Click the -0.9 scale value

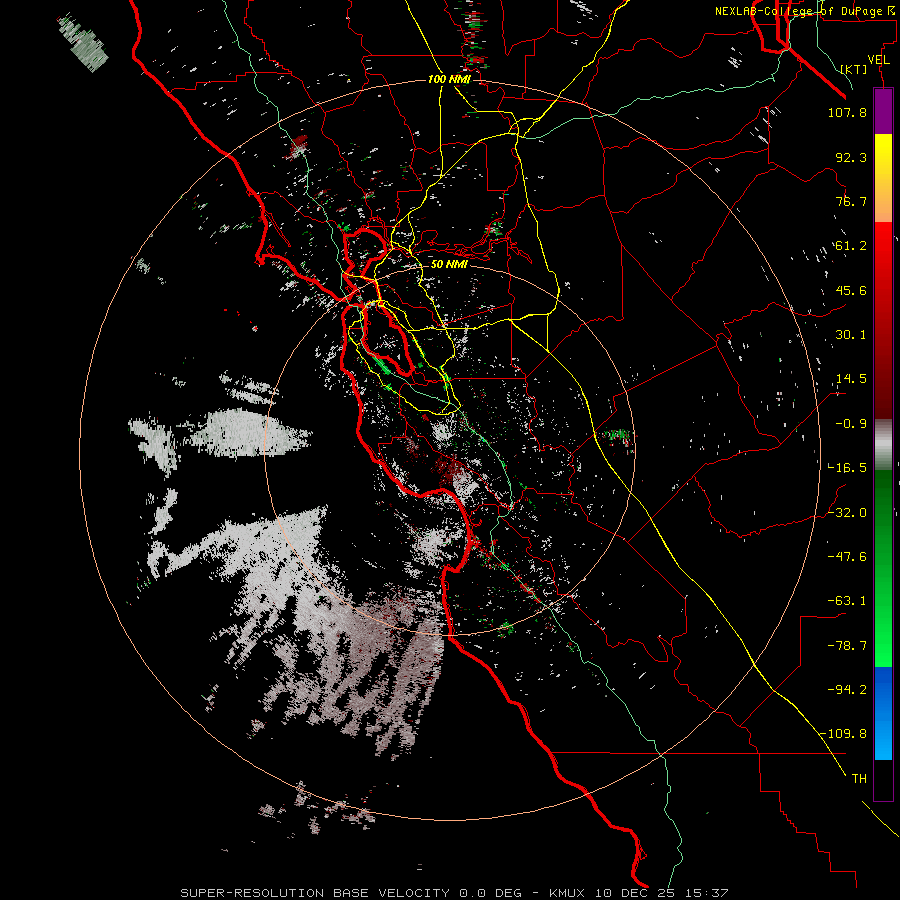click(x=851, y=424)
